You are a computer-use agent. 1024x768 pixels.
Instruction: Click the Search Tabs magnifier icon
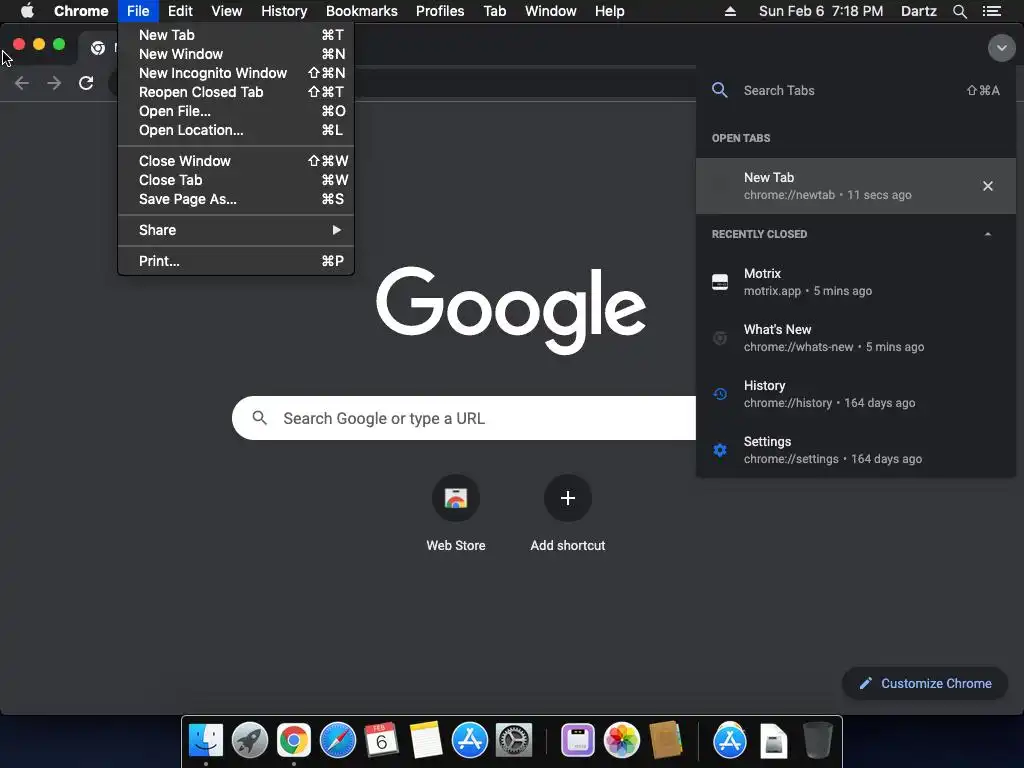(720, 90)
